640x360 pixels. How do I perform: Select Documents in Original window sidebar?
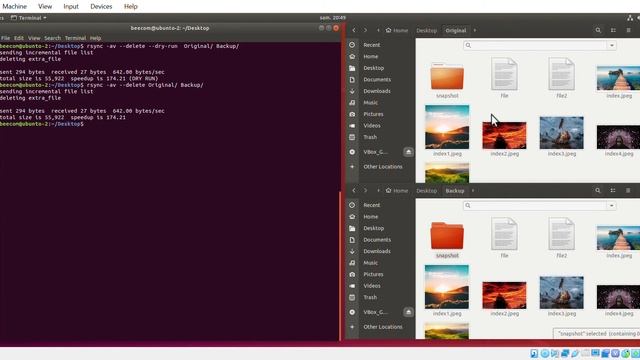(x=377, y=80)
